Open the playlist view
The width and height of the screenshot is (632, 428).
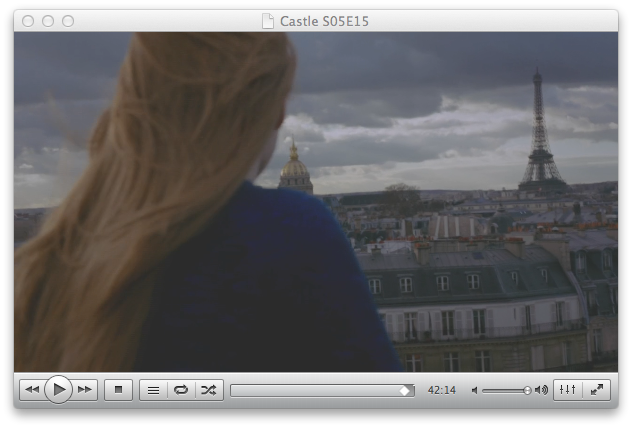[x=153, y=390]
